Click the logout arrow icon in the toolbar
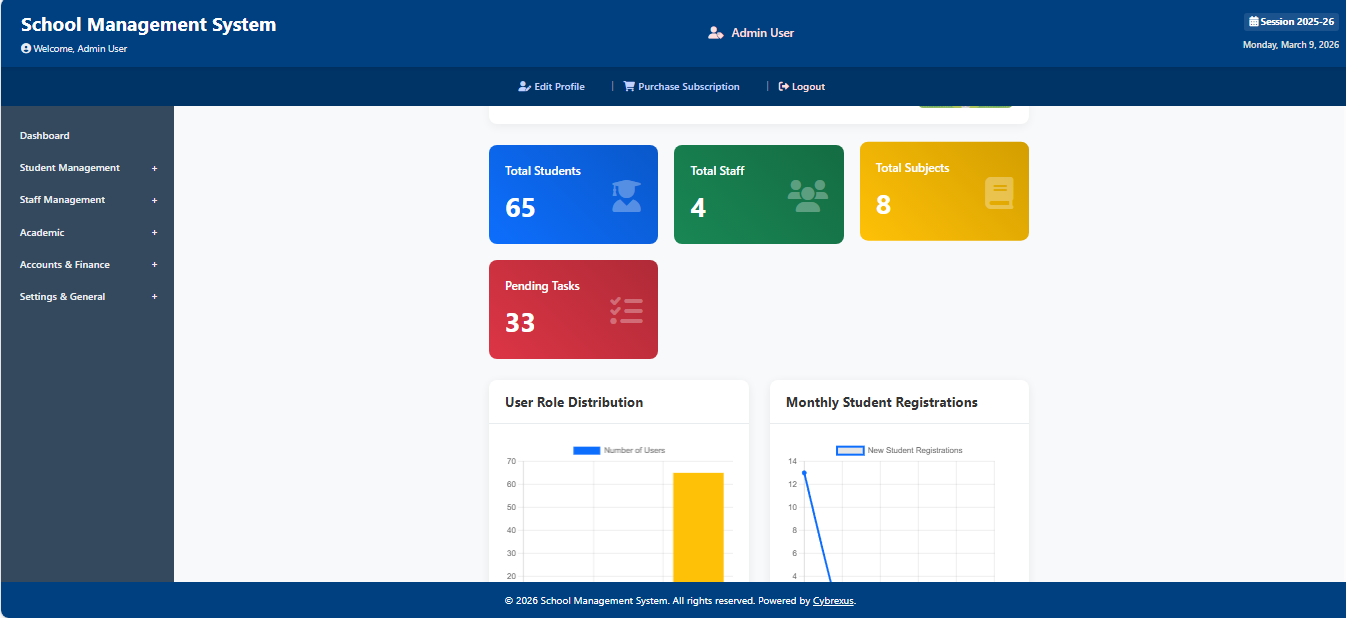The width and height of the screenshot is (1346, 618). coord(783,86)
